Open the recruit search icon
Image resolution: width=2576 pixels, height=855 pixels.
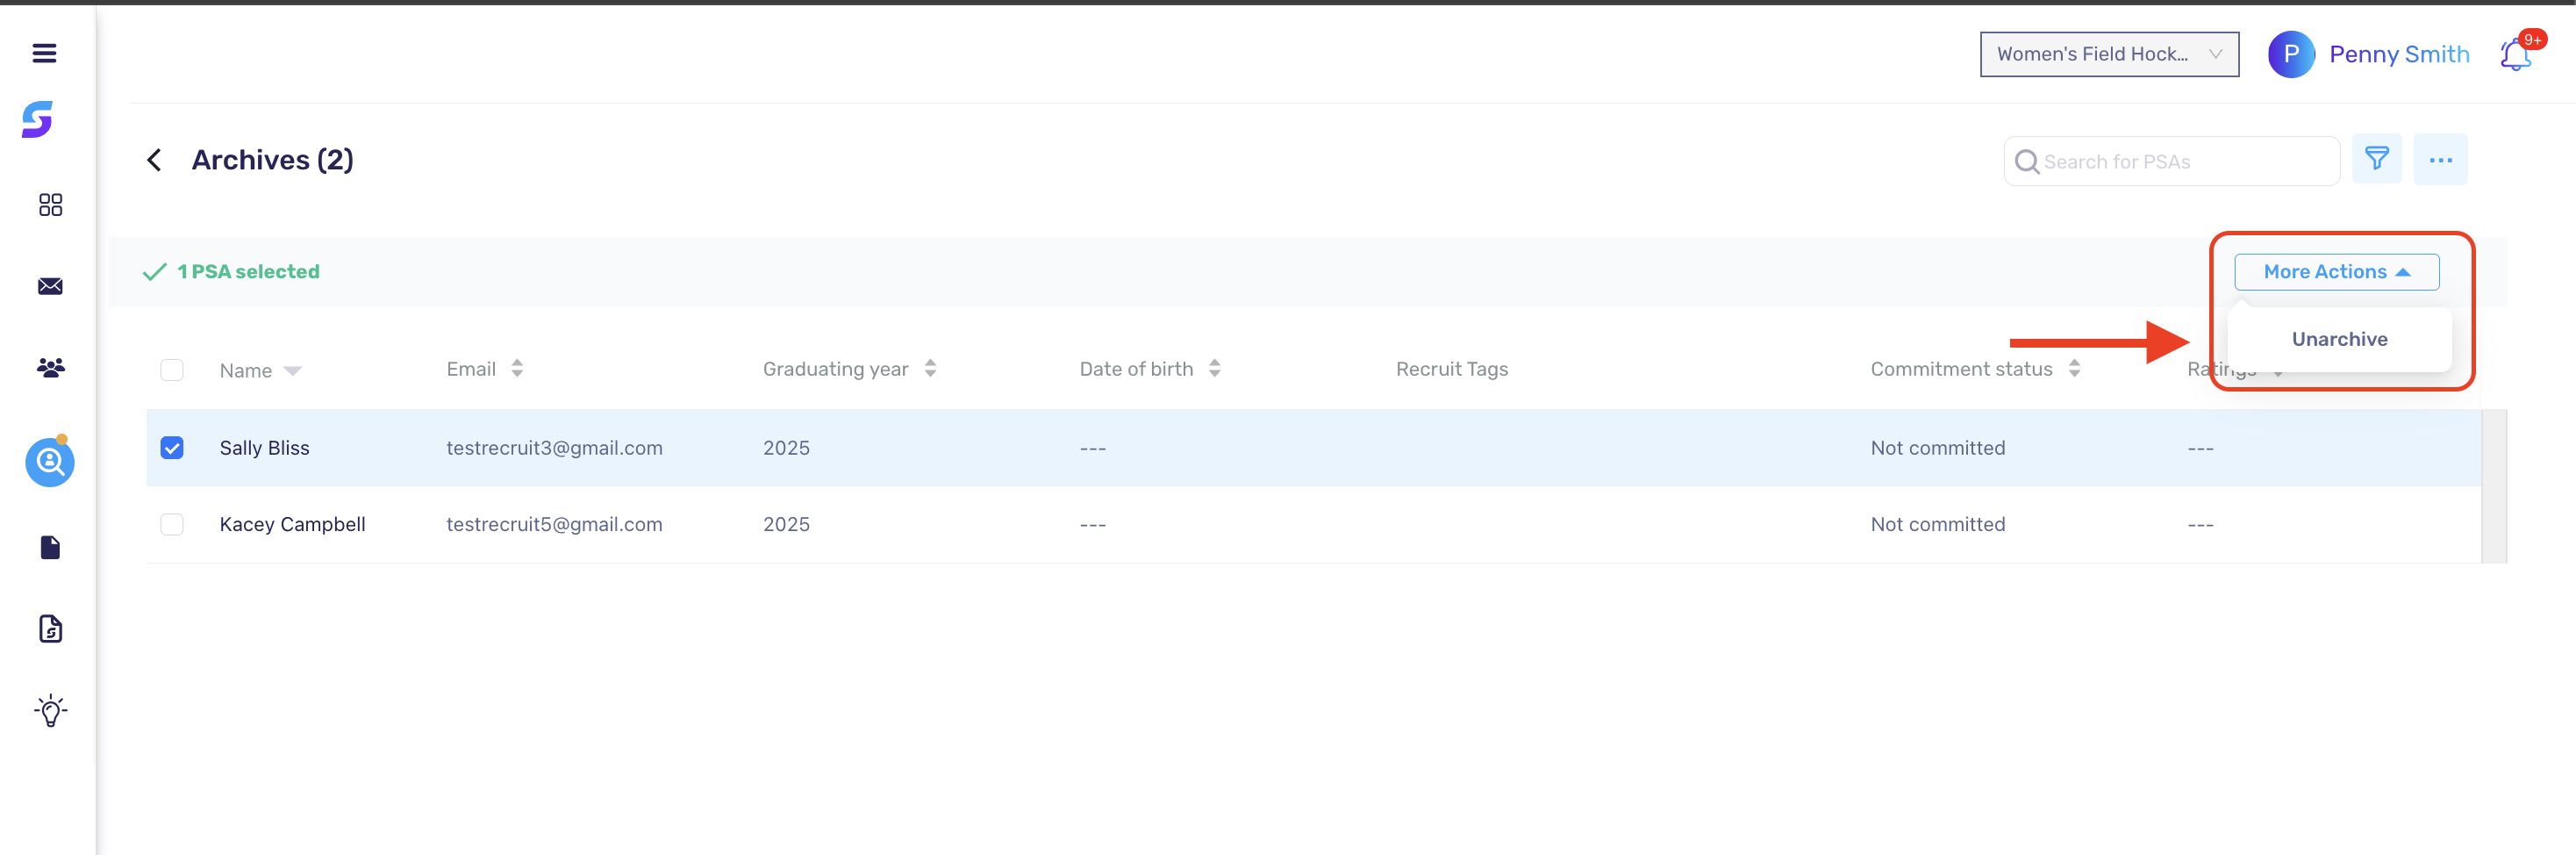50,462
